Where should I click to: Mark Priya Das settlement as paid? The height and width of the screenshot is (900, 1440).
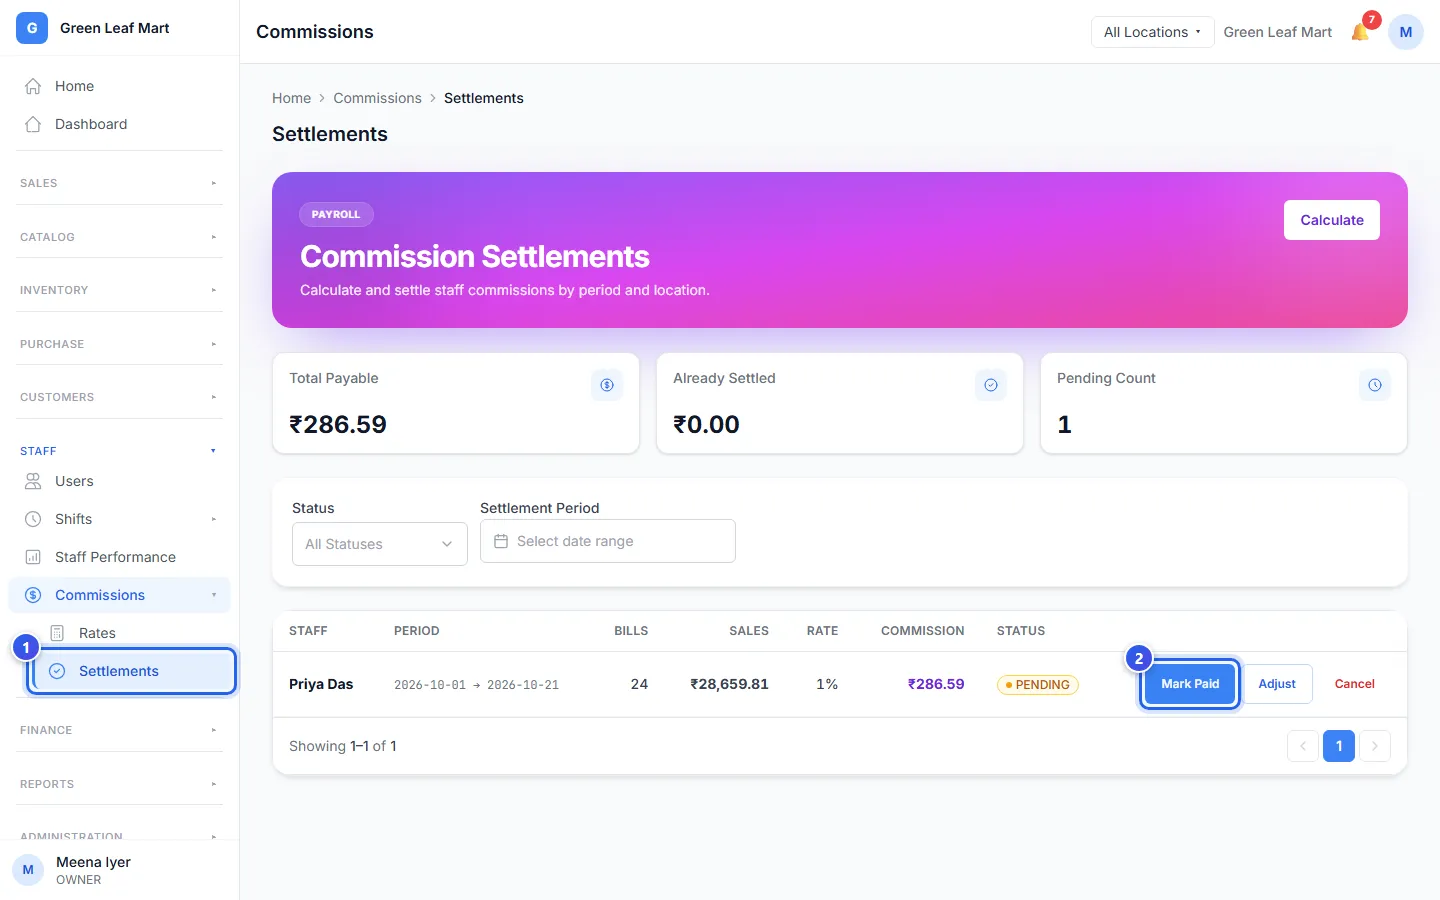pos(1190,684)
